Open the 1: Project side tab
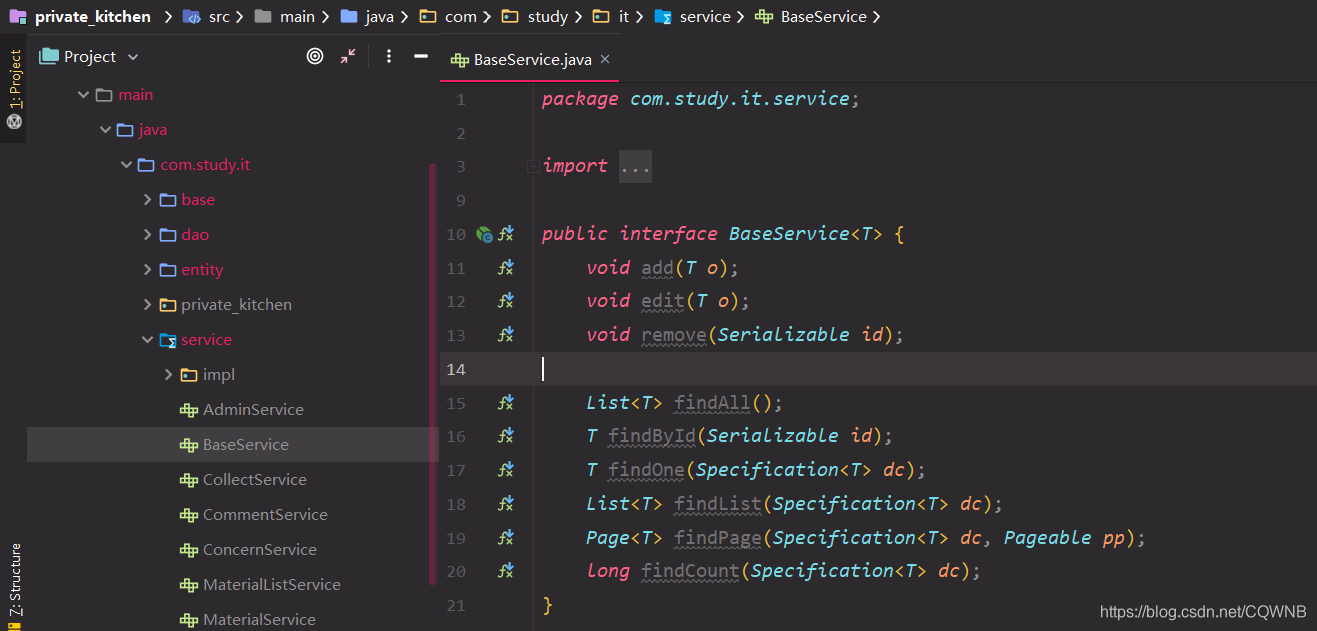 (14, 79)
